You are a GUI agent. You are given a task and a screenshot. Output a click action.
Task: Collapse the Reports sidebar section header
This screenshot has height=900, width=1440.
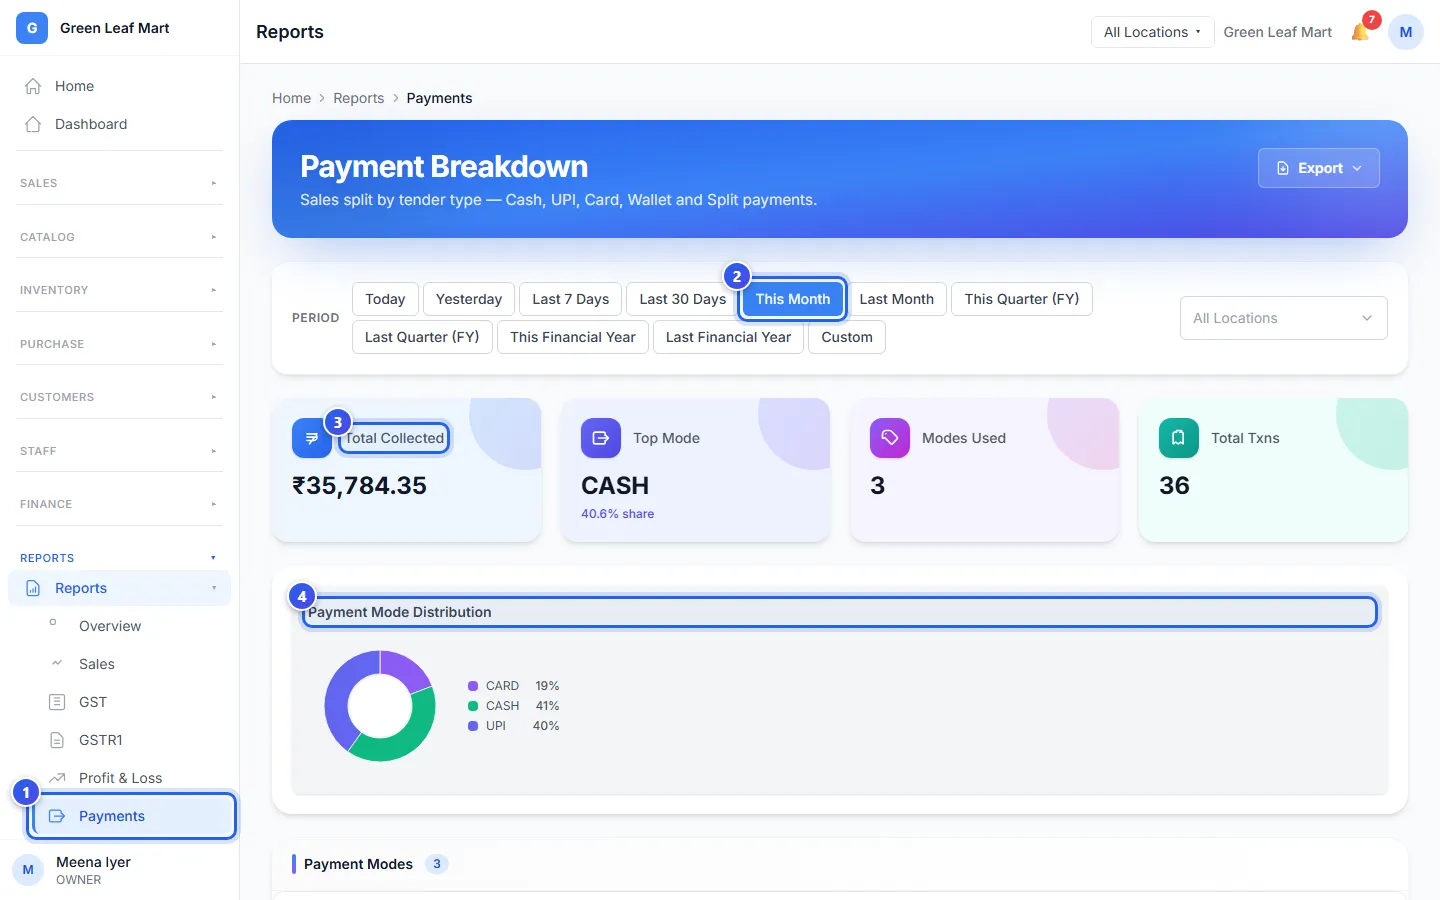click(x=119, y=558)
